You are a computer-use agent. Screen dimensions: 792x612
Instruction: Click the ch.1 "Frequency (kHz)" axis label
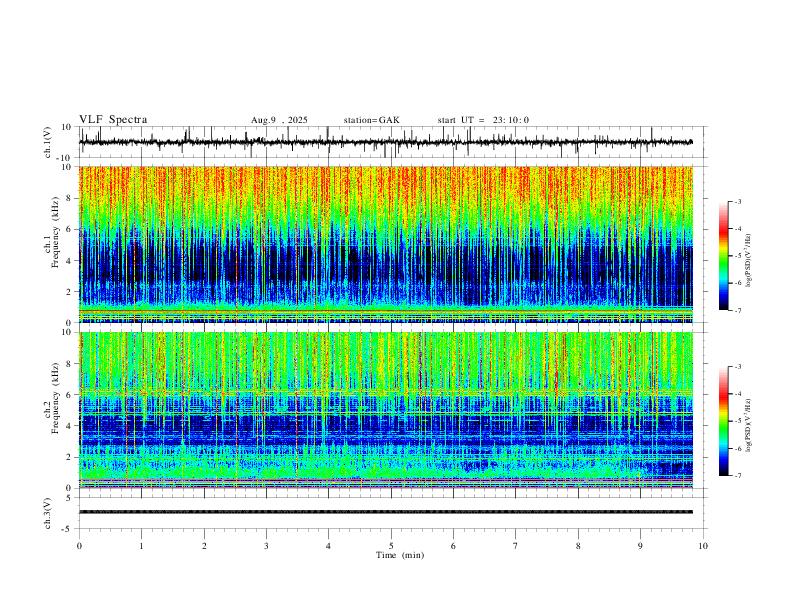pos(55,233)
